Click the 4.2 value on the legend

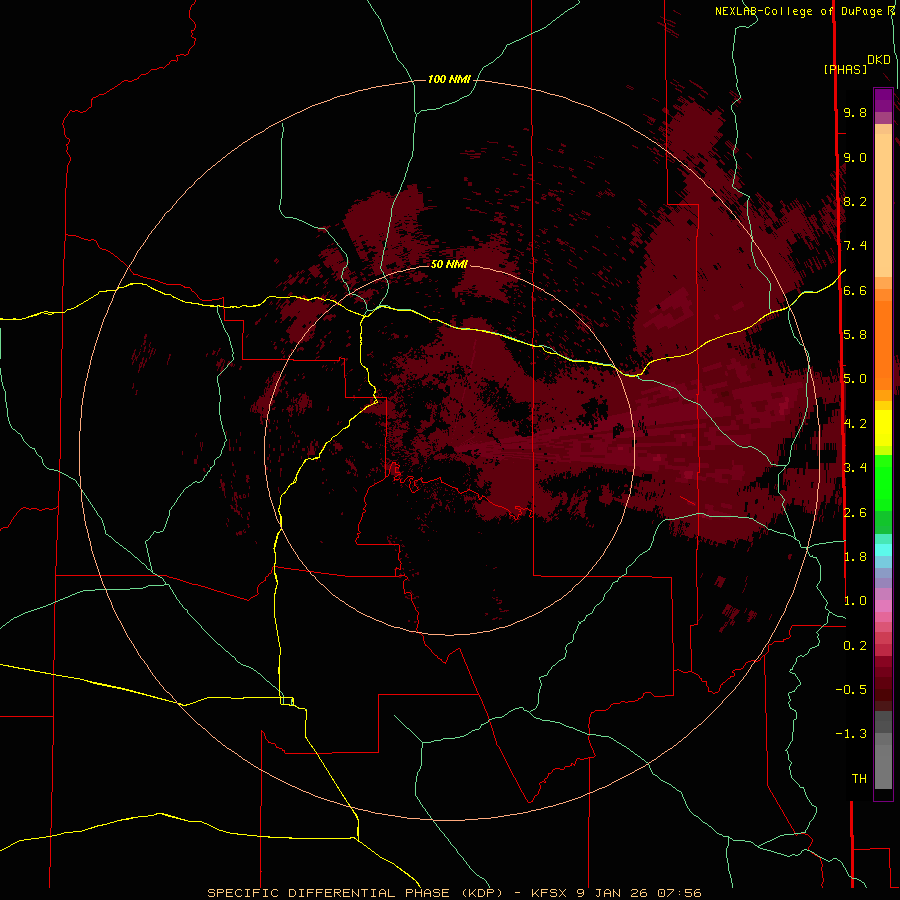(x=855, y=424)
